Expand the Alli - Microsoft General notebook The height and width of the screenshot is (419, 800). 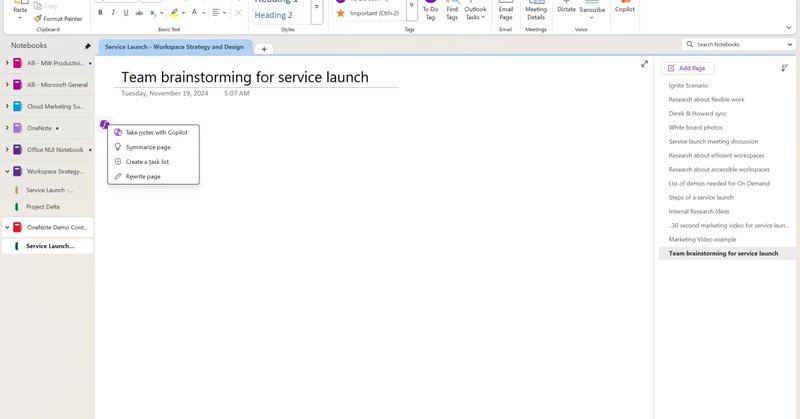7,85
